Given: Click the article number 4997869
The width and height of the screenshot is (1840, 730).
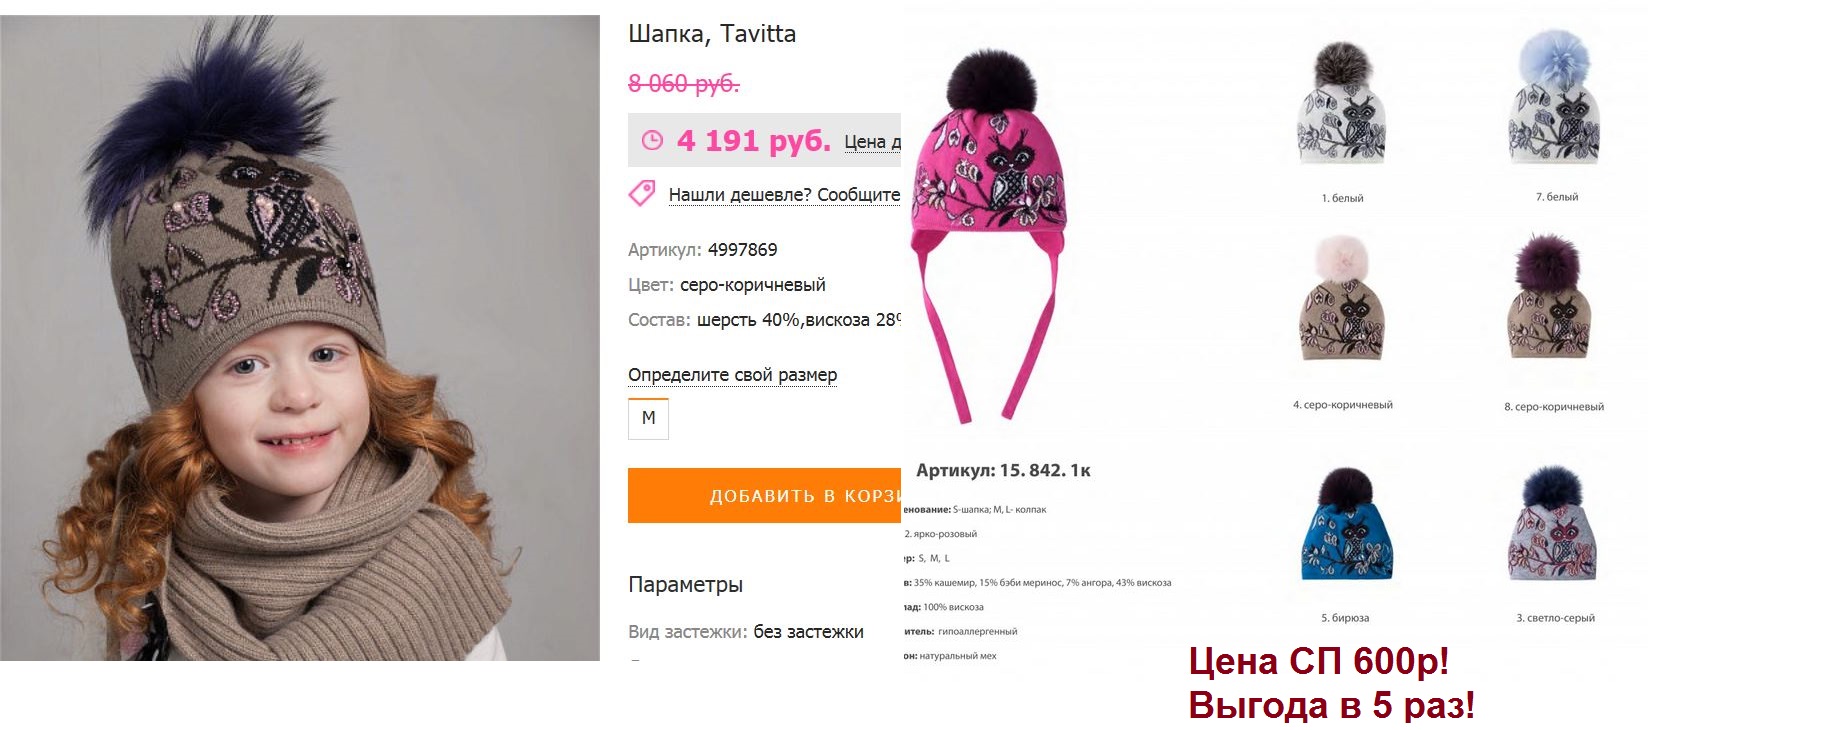Looking at the screenshot, I should 742,250.
